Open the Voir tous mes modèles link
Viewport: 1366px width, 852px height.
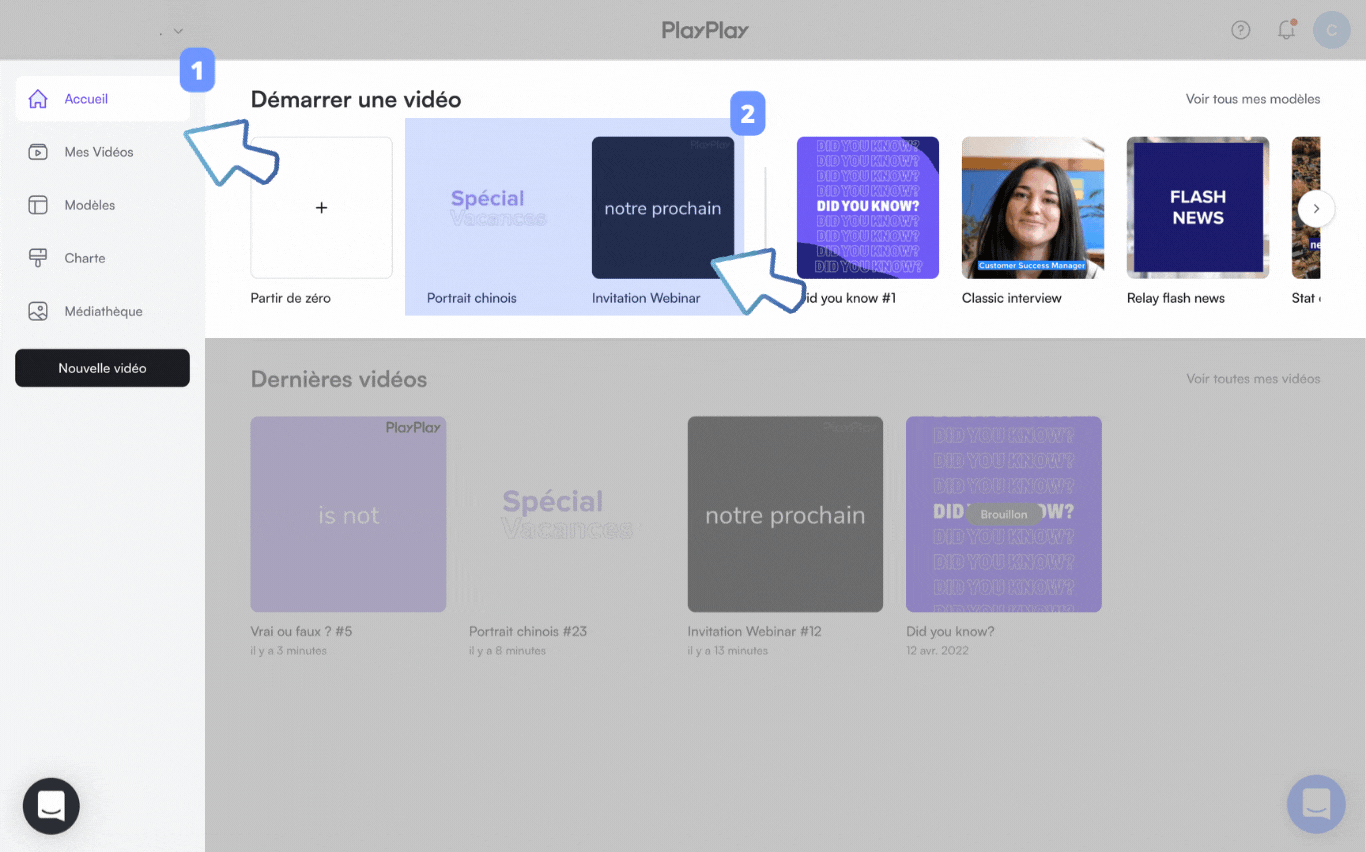(1252, 99)
